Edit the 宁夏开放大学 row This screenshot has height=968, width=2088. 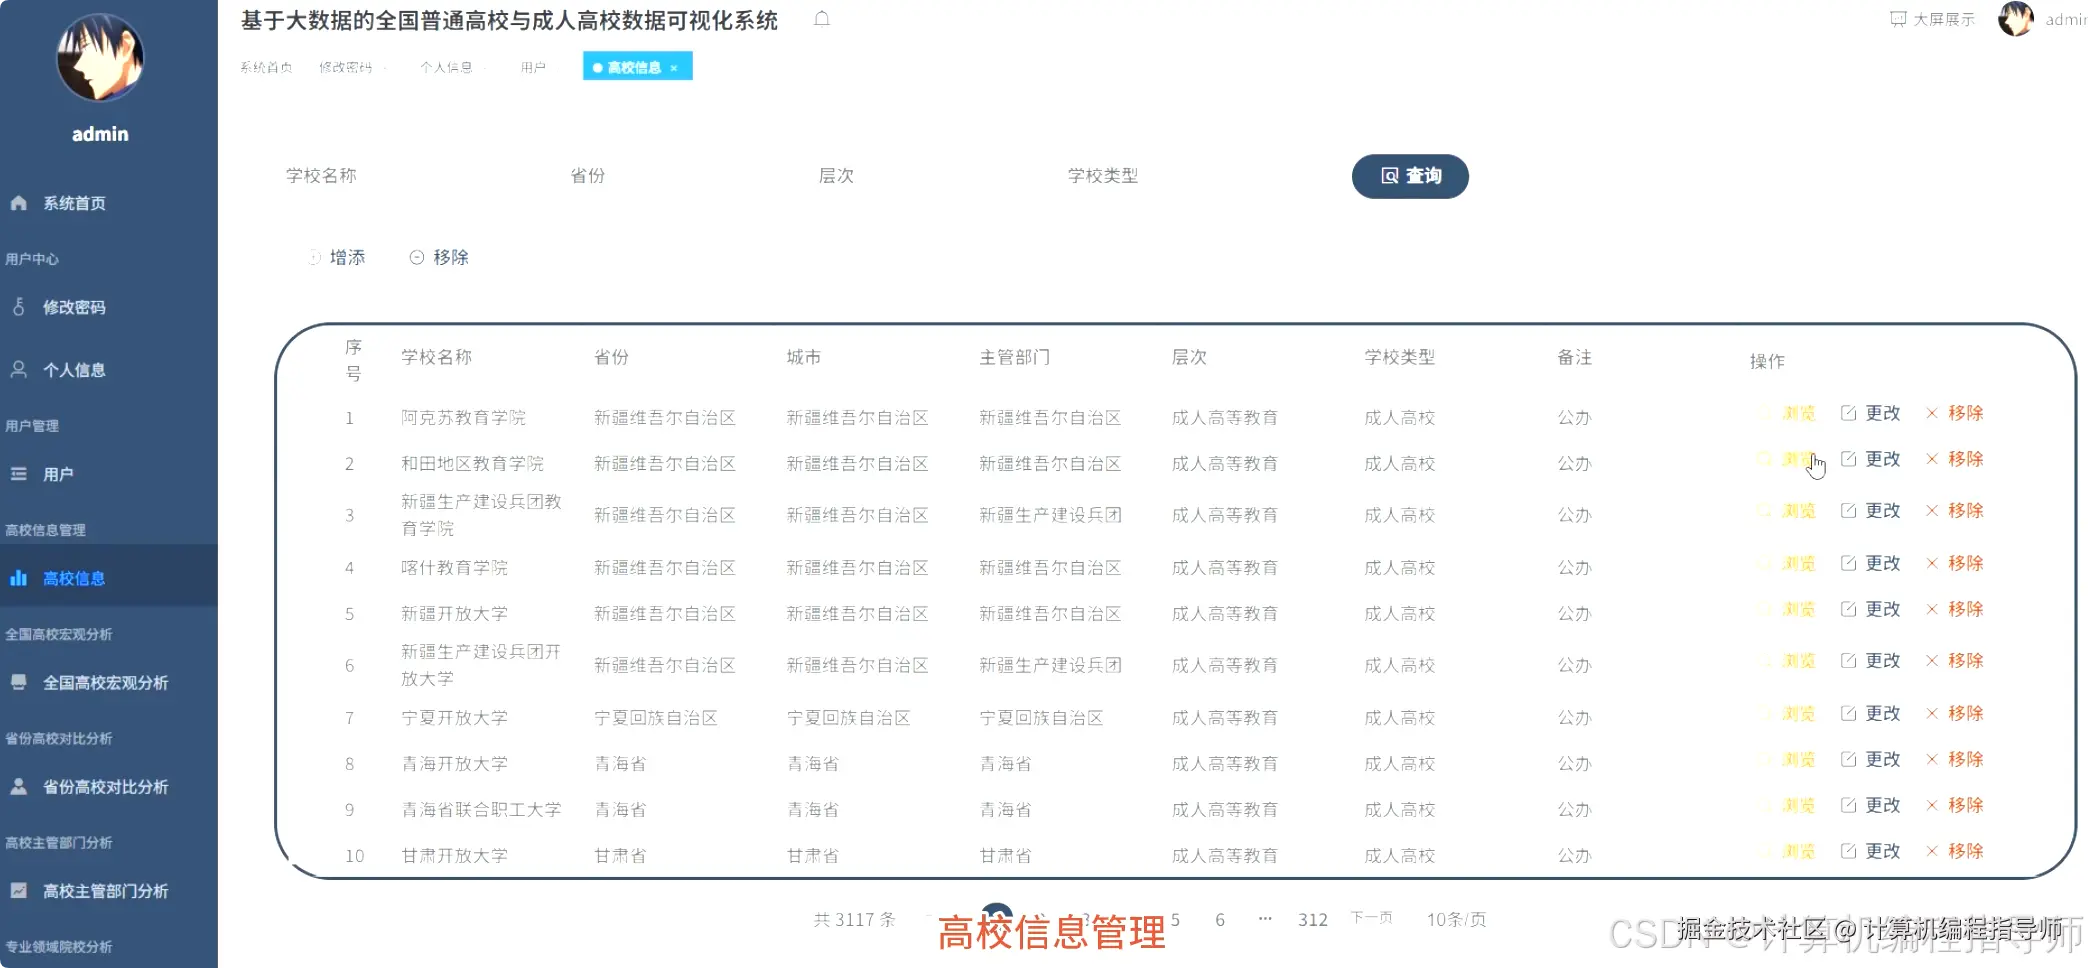(1871, 713)
